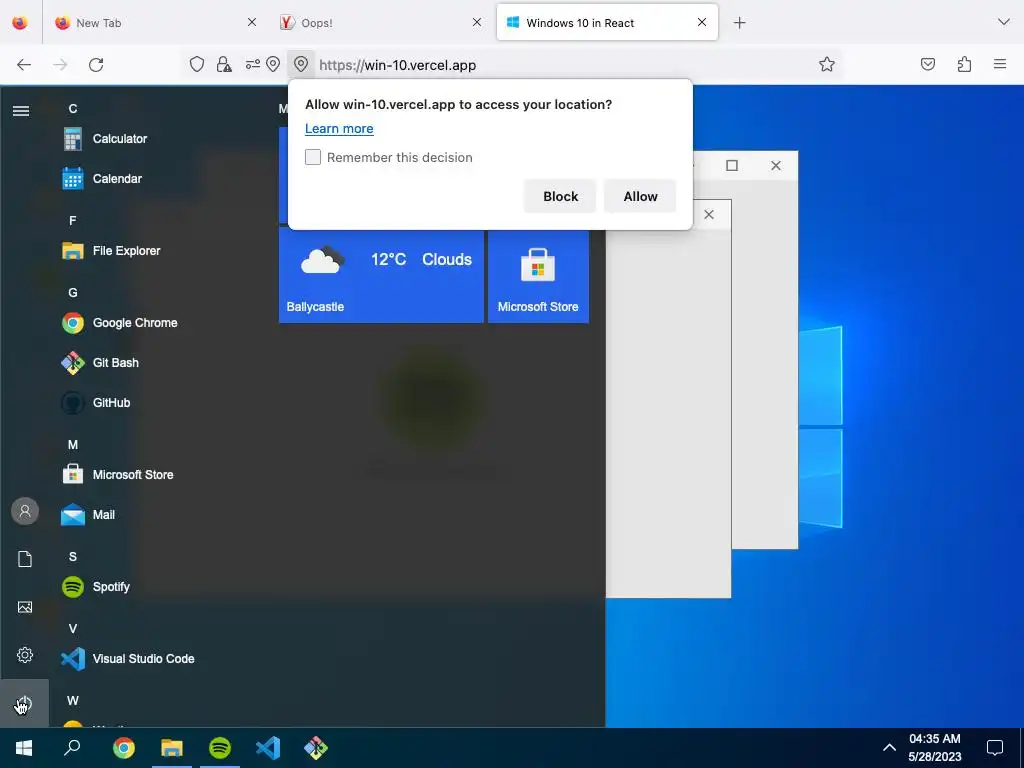Switch to the Oops! tab

(381, 23)
